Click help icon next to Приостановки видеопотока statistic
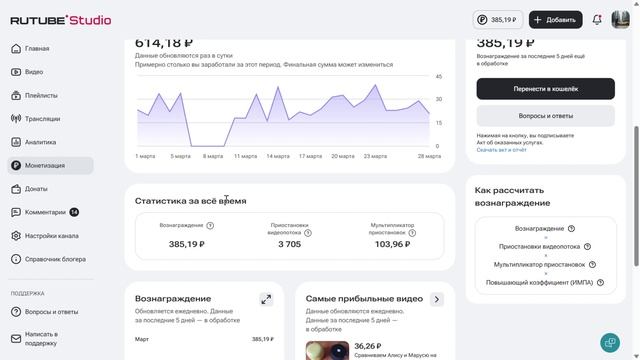Viewport: 640px width, 360px height. coord(308,233)
